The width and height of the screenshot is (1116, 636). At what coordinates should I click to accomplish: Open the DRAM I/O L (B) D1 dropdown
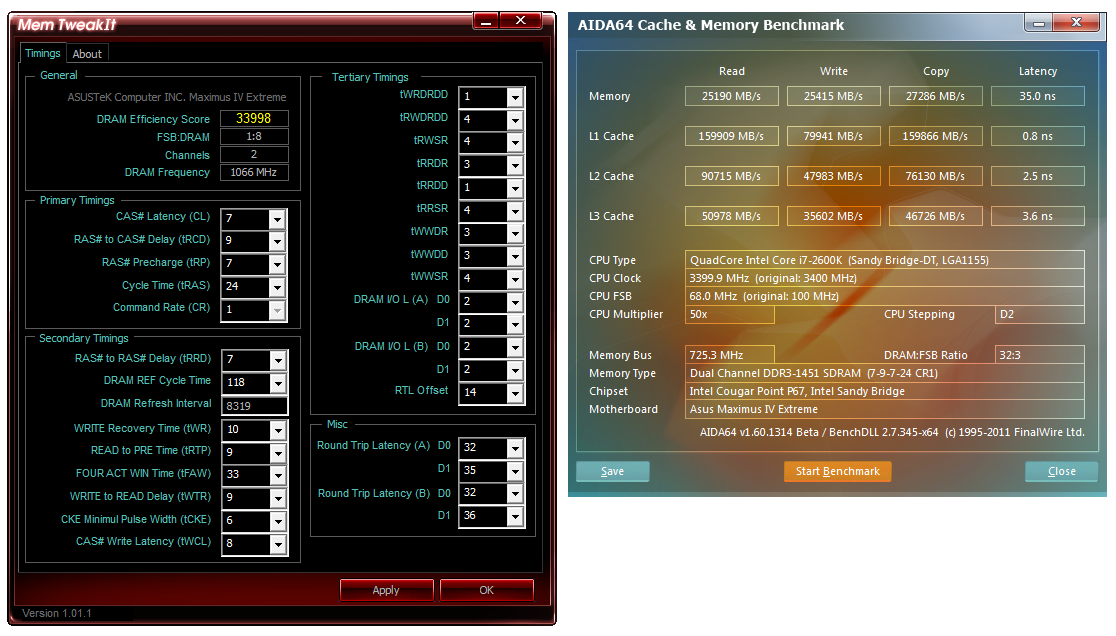[x=515, y=371]
